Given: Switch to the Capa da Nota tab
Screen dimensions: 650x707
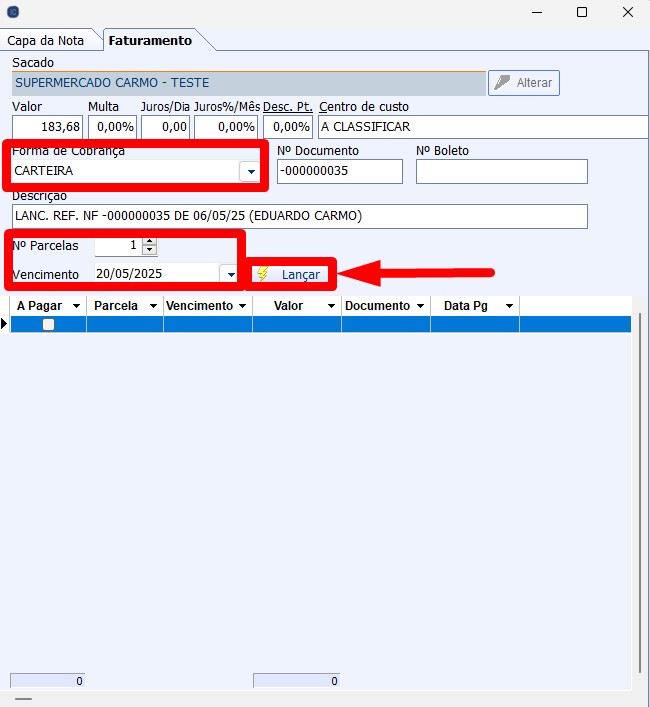Looking at the screenshot, I should click(46, 41).
